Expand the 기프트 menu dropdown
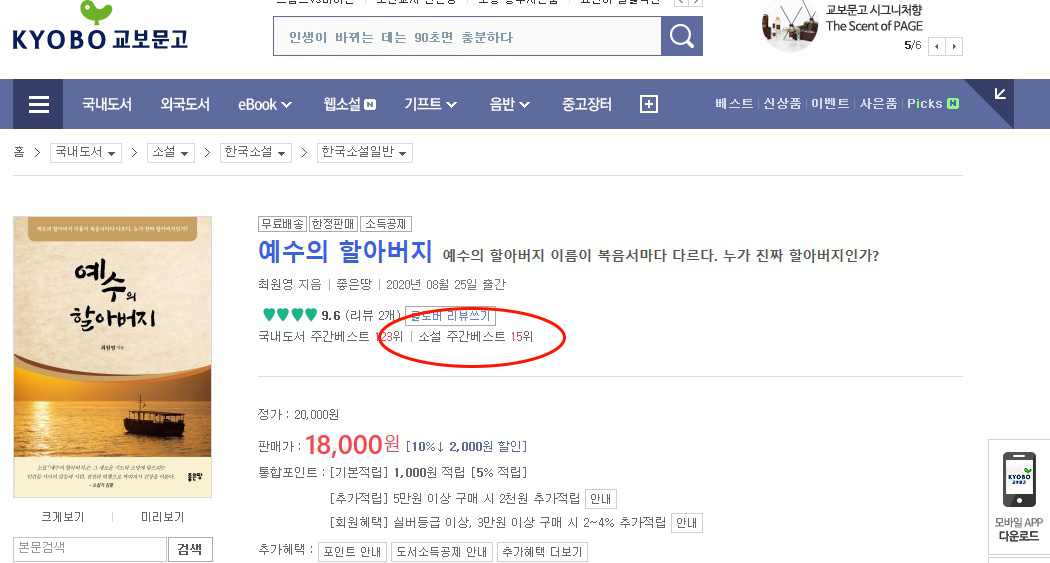This screenshot has width=1050, height=563. [x=430, y=104]
